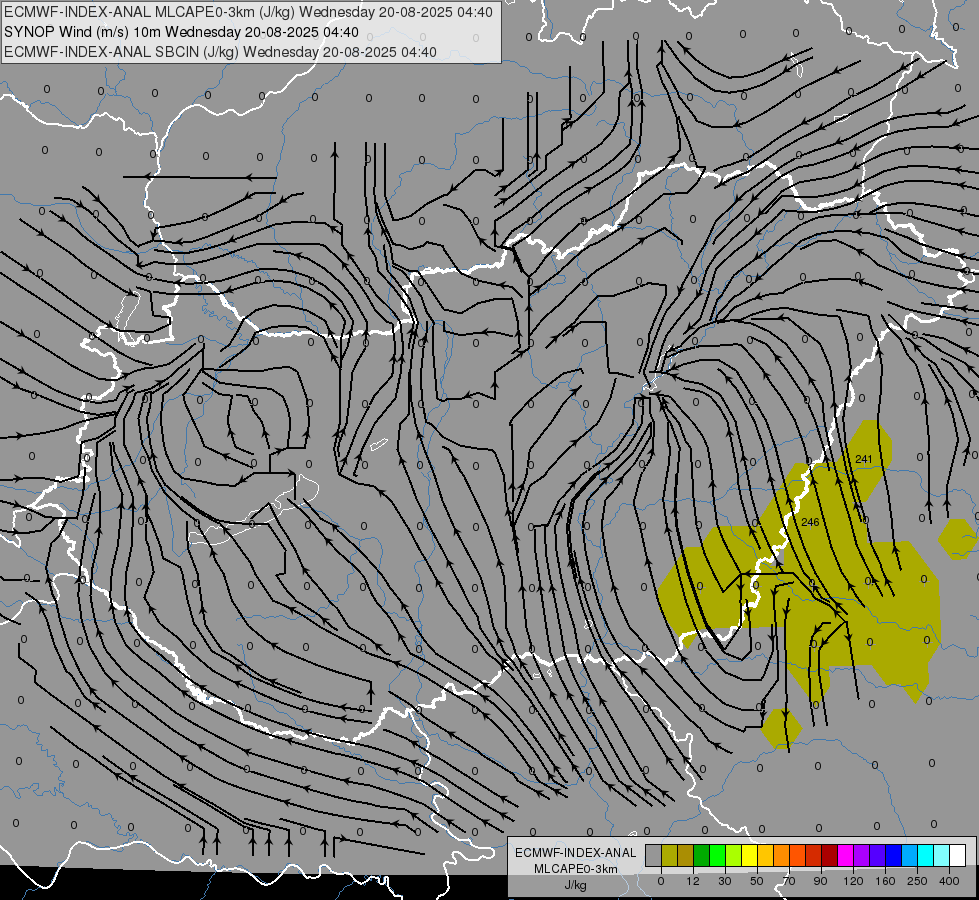Choose the pale cyan swatch left of 400

click(x=942, y=855)
